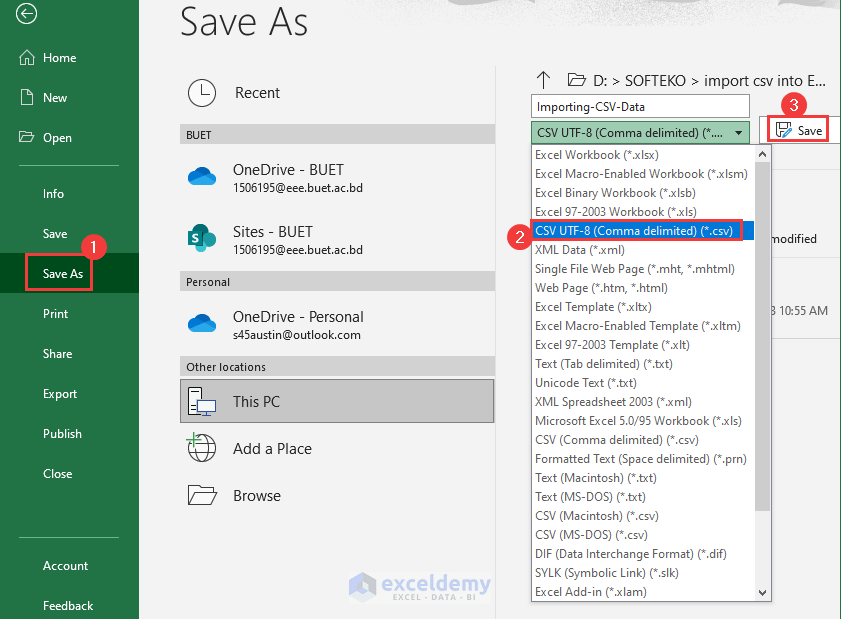Click the Save button with disk icon

(797, 129)
